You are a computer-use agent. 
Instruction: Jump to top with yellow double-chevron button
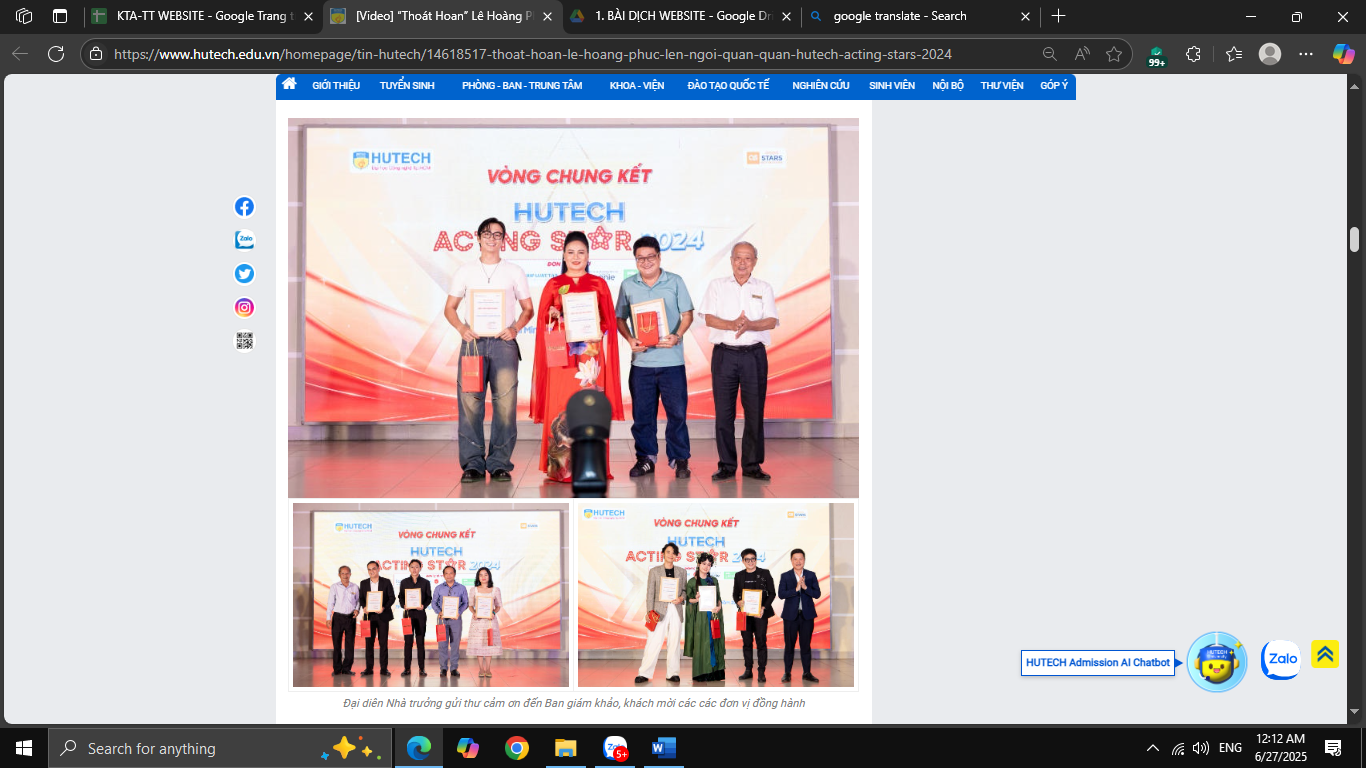[x=1325, y=654]
